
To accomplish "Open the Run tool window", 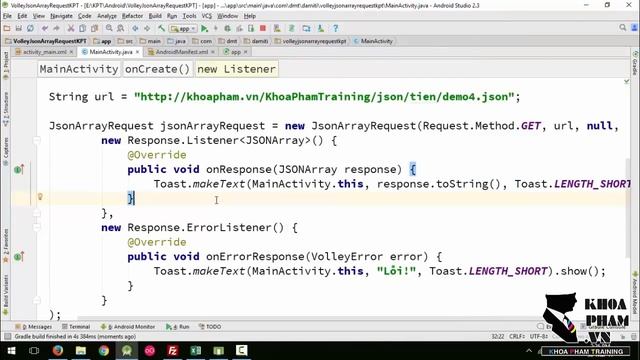I will 178,327.
